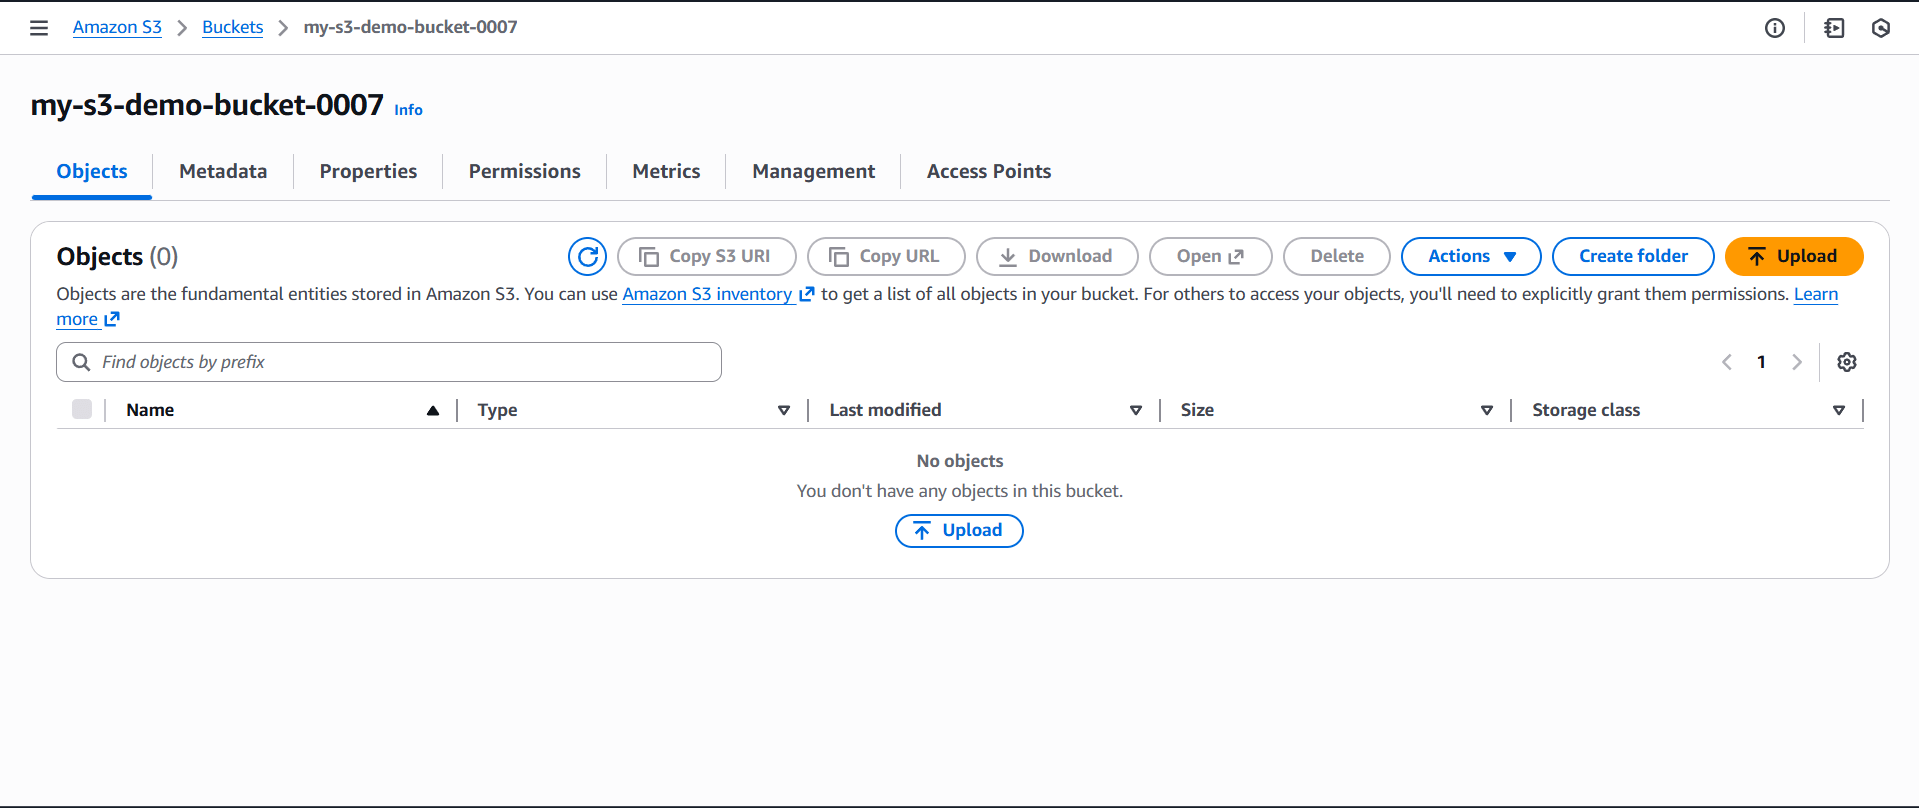This screenshot has height=808, width=1919.
Task: Open Buckets breadcrumb link
Action: pyautogui.click(x=232, y=27)
